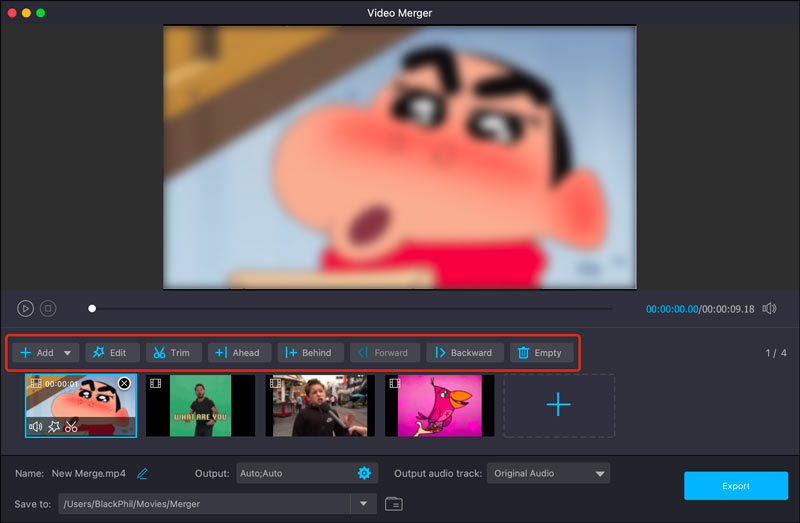The width and height of the screenshot is (800, 523).
Task: Select the Trim scissors tool
Action: click(x=173, y=352)
